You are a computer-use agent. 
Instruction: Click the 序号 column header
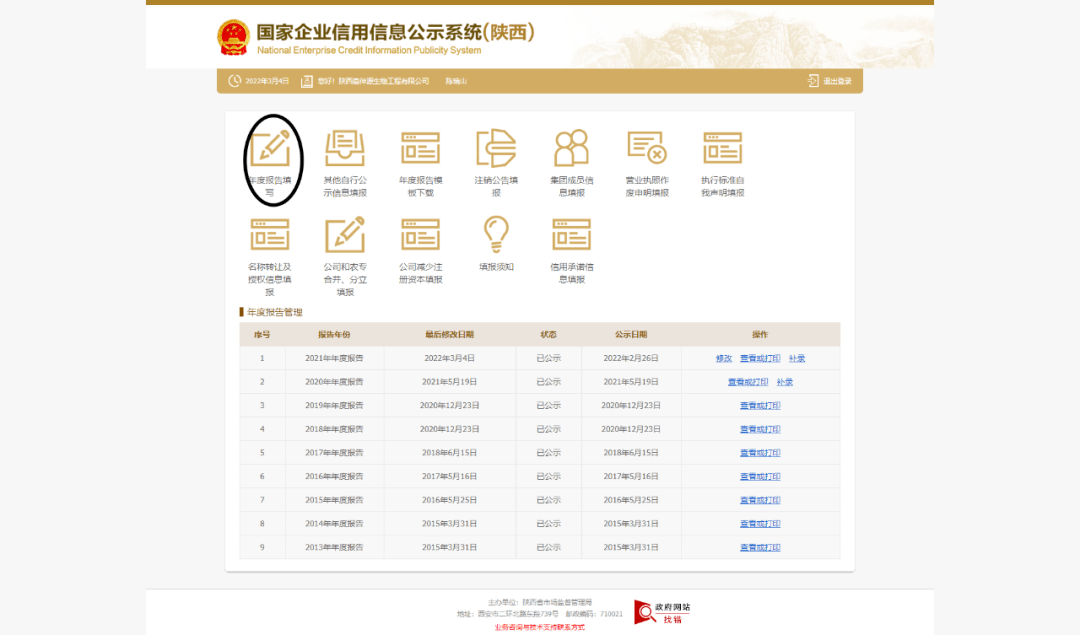point(262,335)
